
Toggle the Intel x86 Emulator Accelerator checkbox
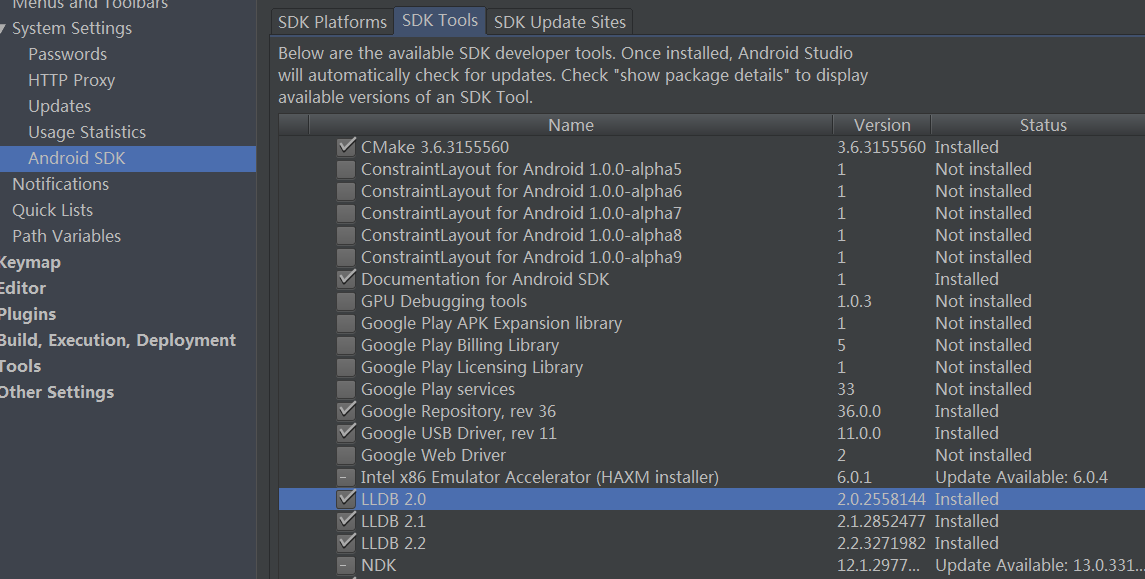(346, 477)
